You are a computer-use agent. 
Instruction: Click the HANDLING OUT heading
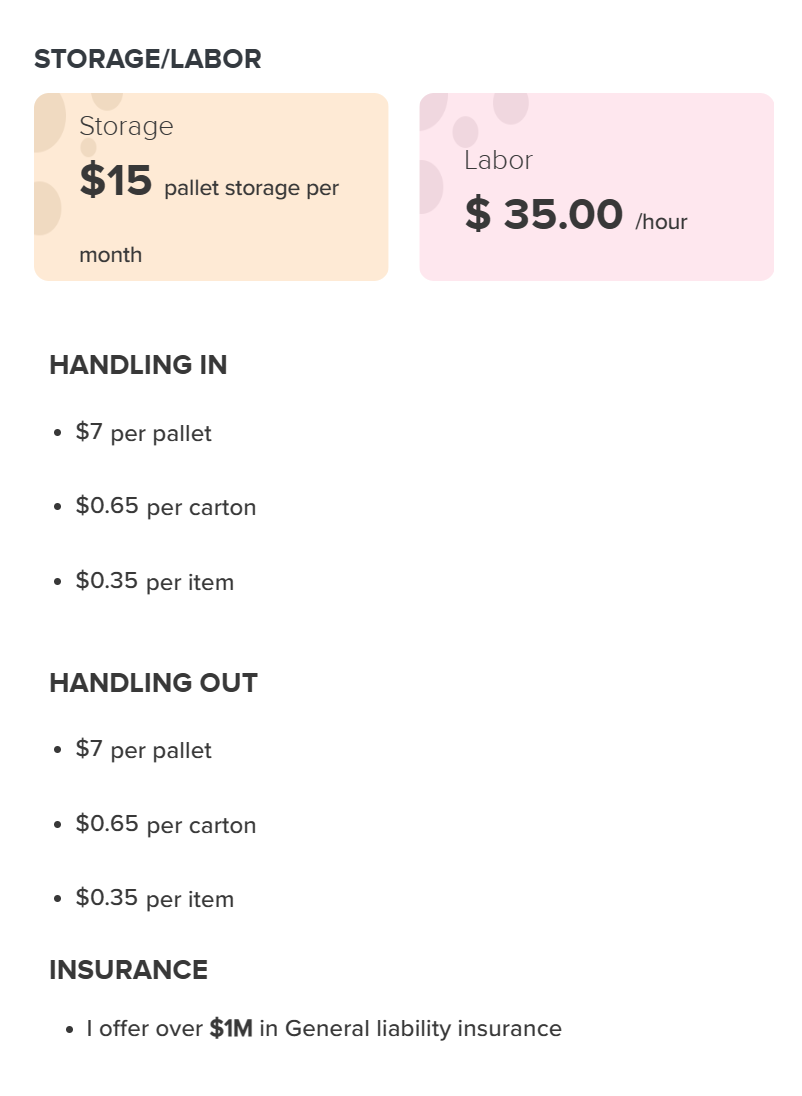(x=154, y=683)
